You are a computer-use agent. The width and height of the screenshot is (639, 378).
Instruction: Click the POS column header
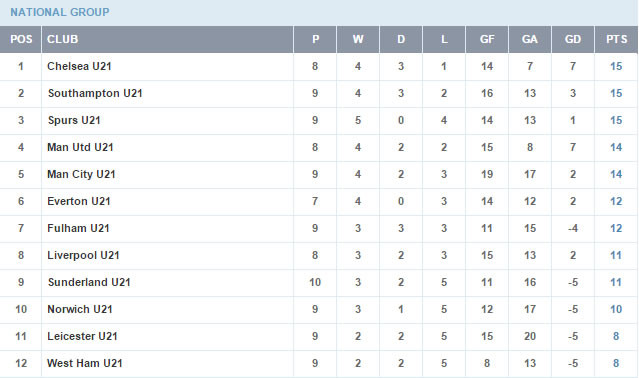20,40
